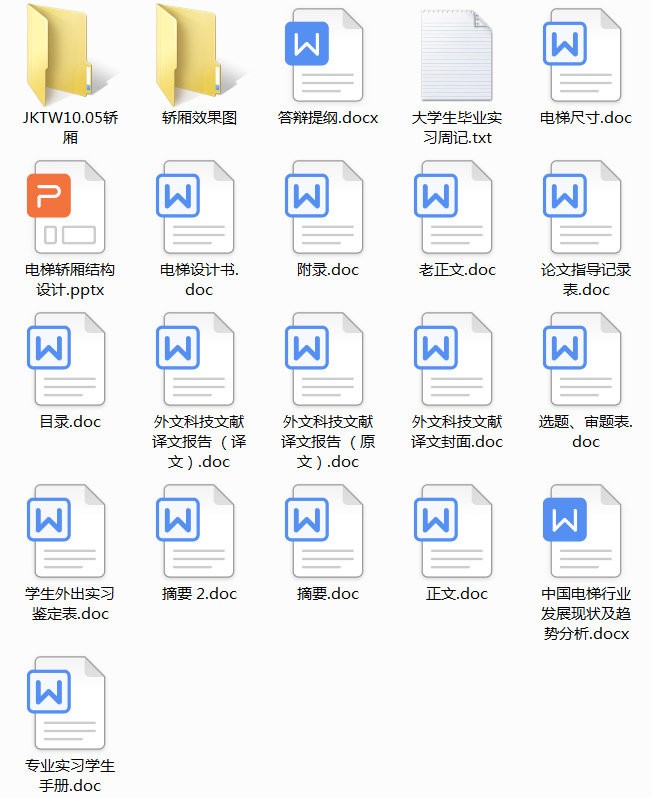Screen dimensions: 652x798
Task: Click the file name text 电梯尺寸.doc
Action: tap(586, 118)
